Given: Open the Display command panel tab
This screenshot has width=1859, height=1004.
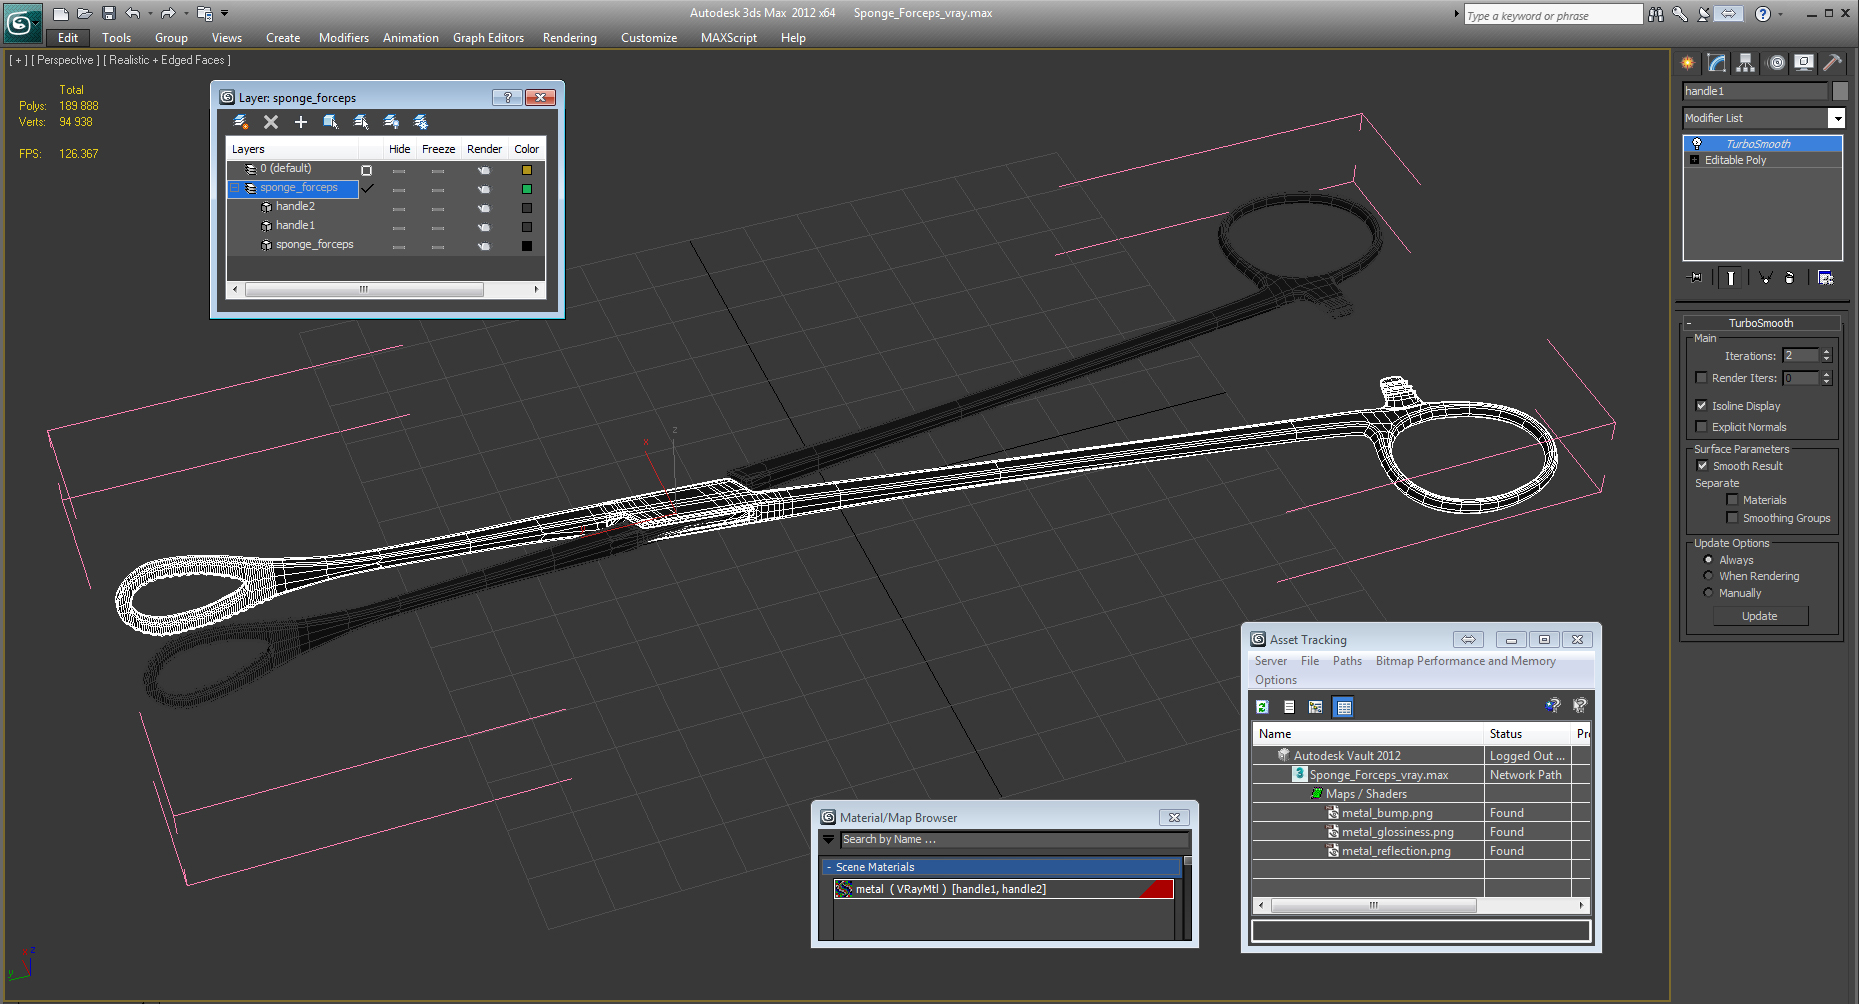Looking at the screenshot, I should pos(1804,63).
